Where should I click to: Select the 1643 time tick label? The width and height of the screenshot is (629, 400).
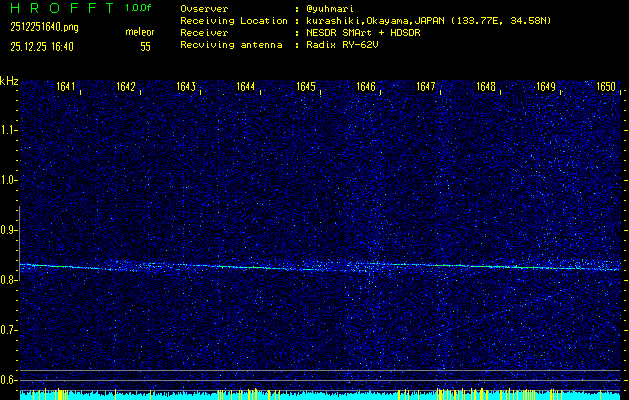185,87
